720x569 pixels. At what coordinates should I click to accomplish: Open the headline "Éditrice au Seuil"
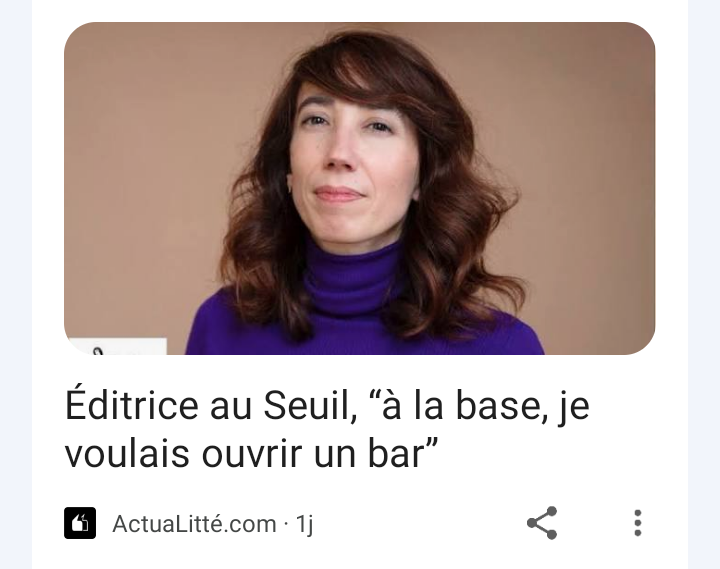coord(327,429)
